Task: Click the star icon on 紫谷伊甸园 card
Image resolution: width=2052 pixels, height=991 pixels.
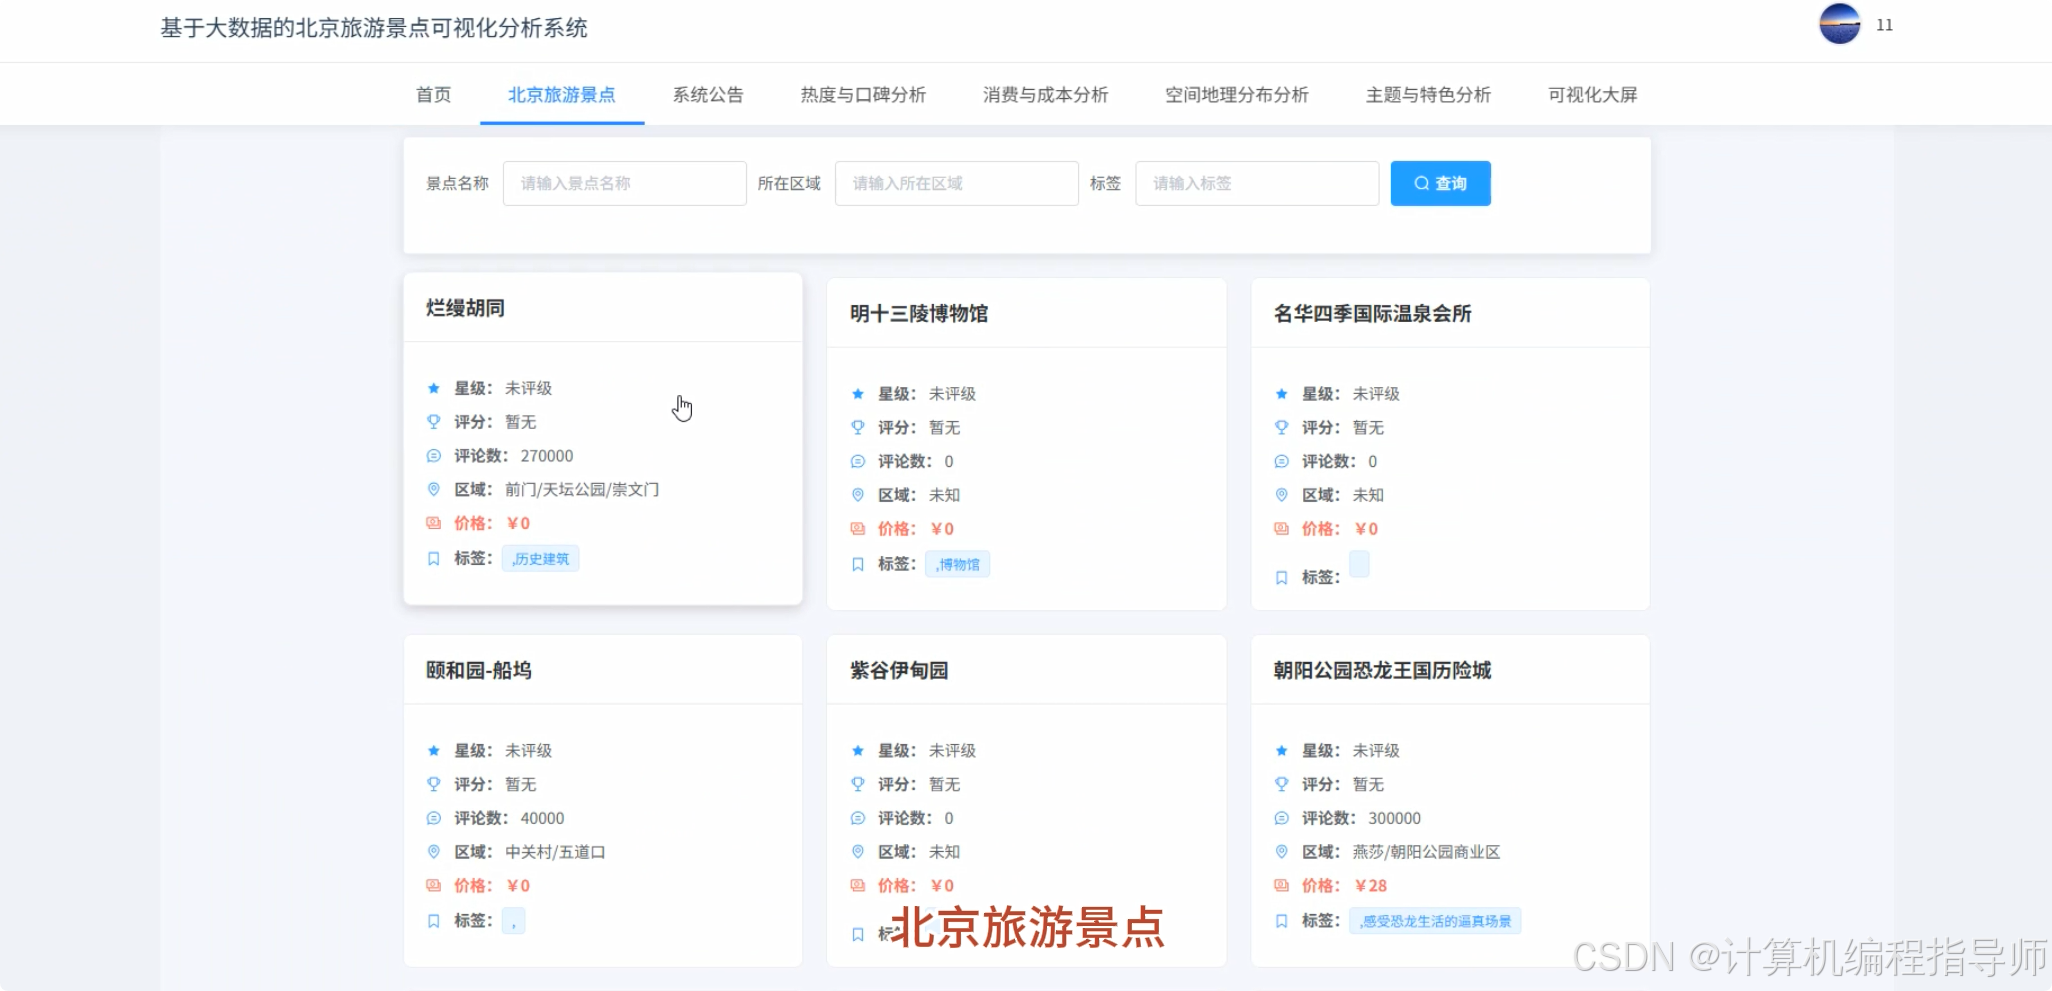Action: [x=858, y=750]
